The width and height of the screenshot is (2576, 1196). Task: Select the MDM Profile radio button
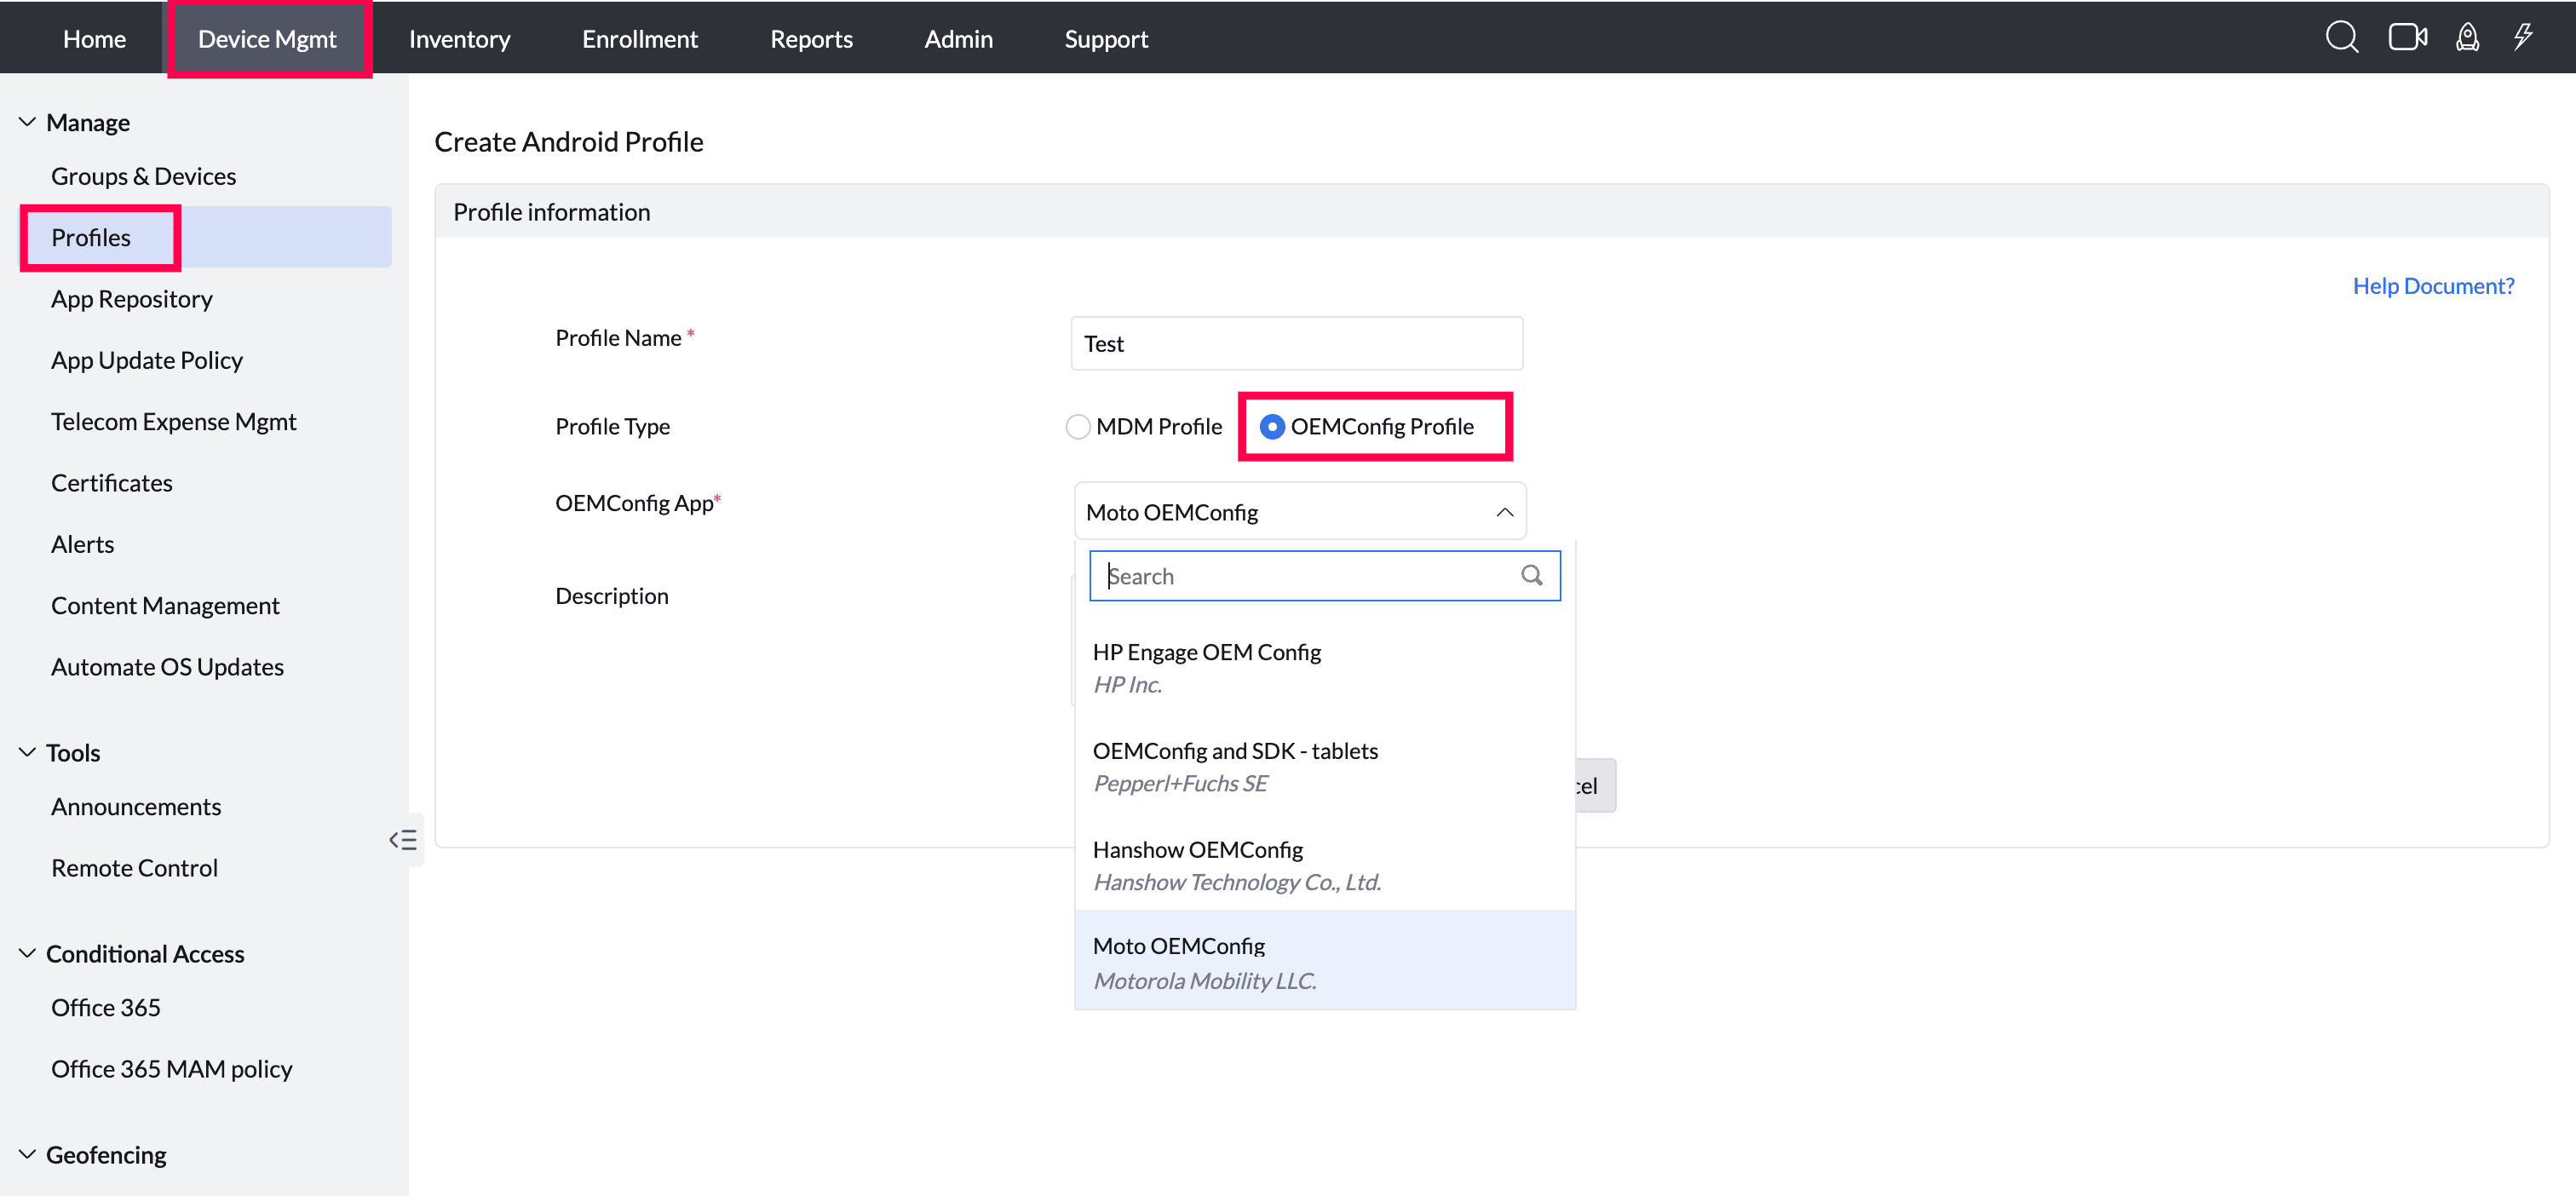(1077, 427)
